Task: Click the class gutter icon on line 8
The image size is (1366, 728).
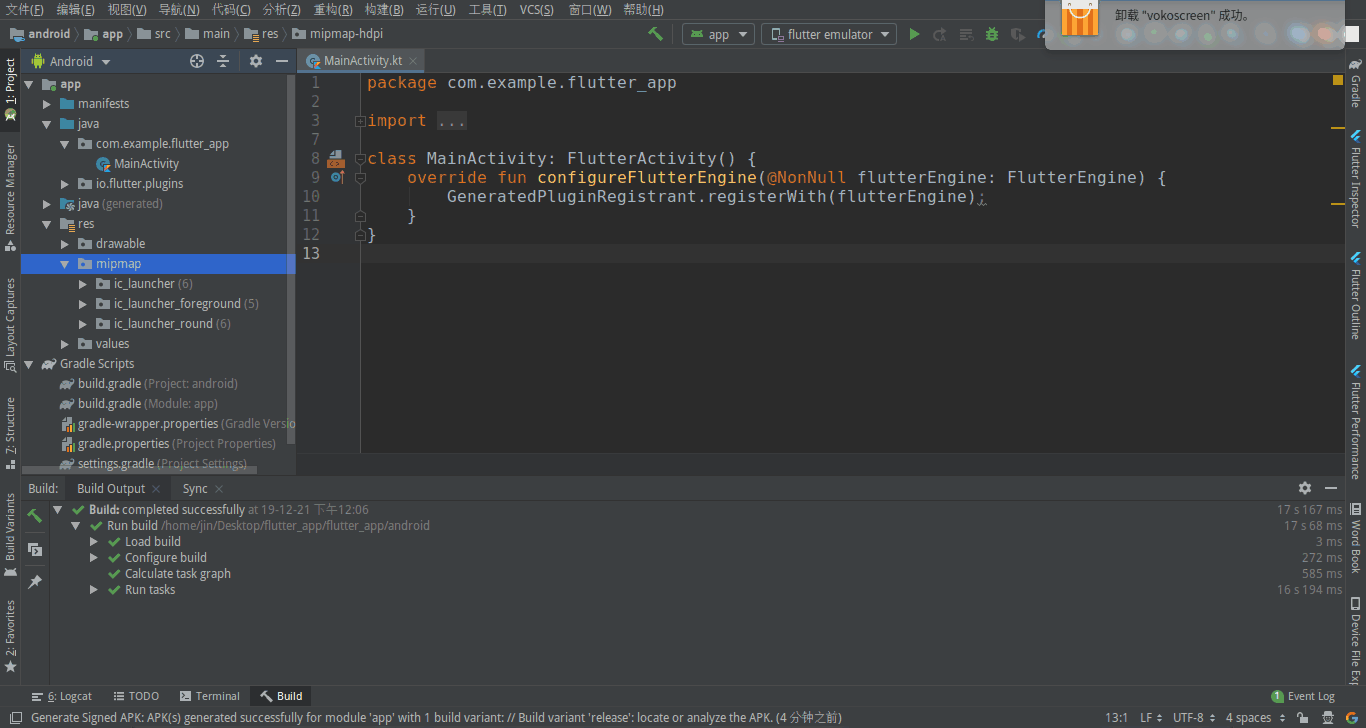Action: pyautogui.click(x=336, y=158)
